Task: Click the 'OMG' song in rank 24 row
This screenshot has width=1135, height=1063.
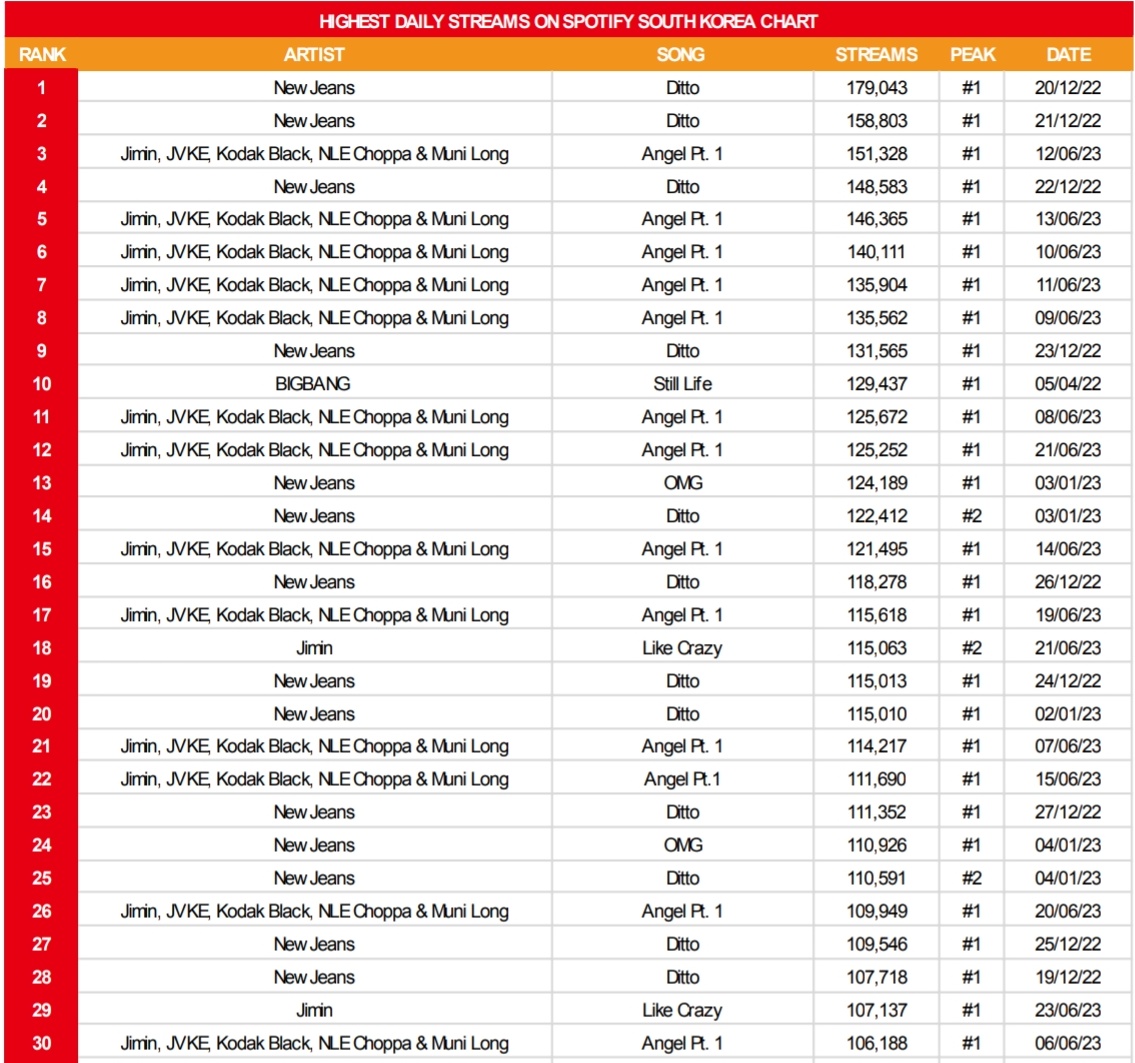Action: (683, 845)
